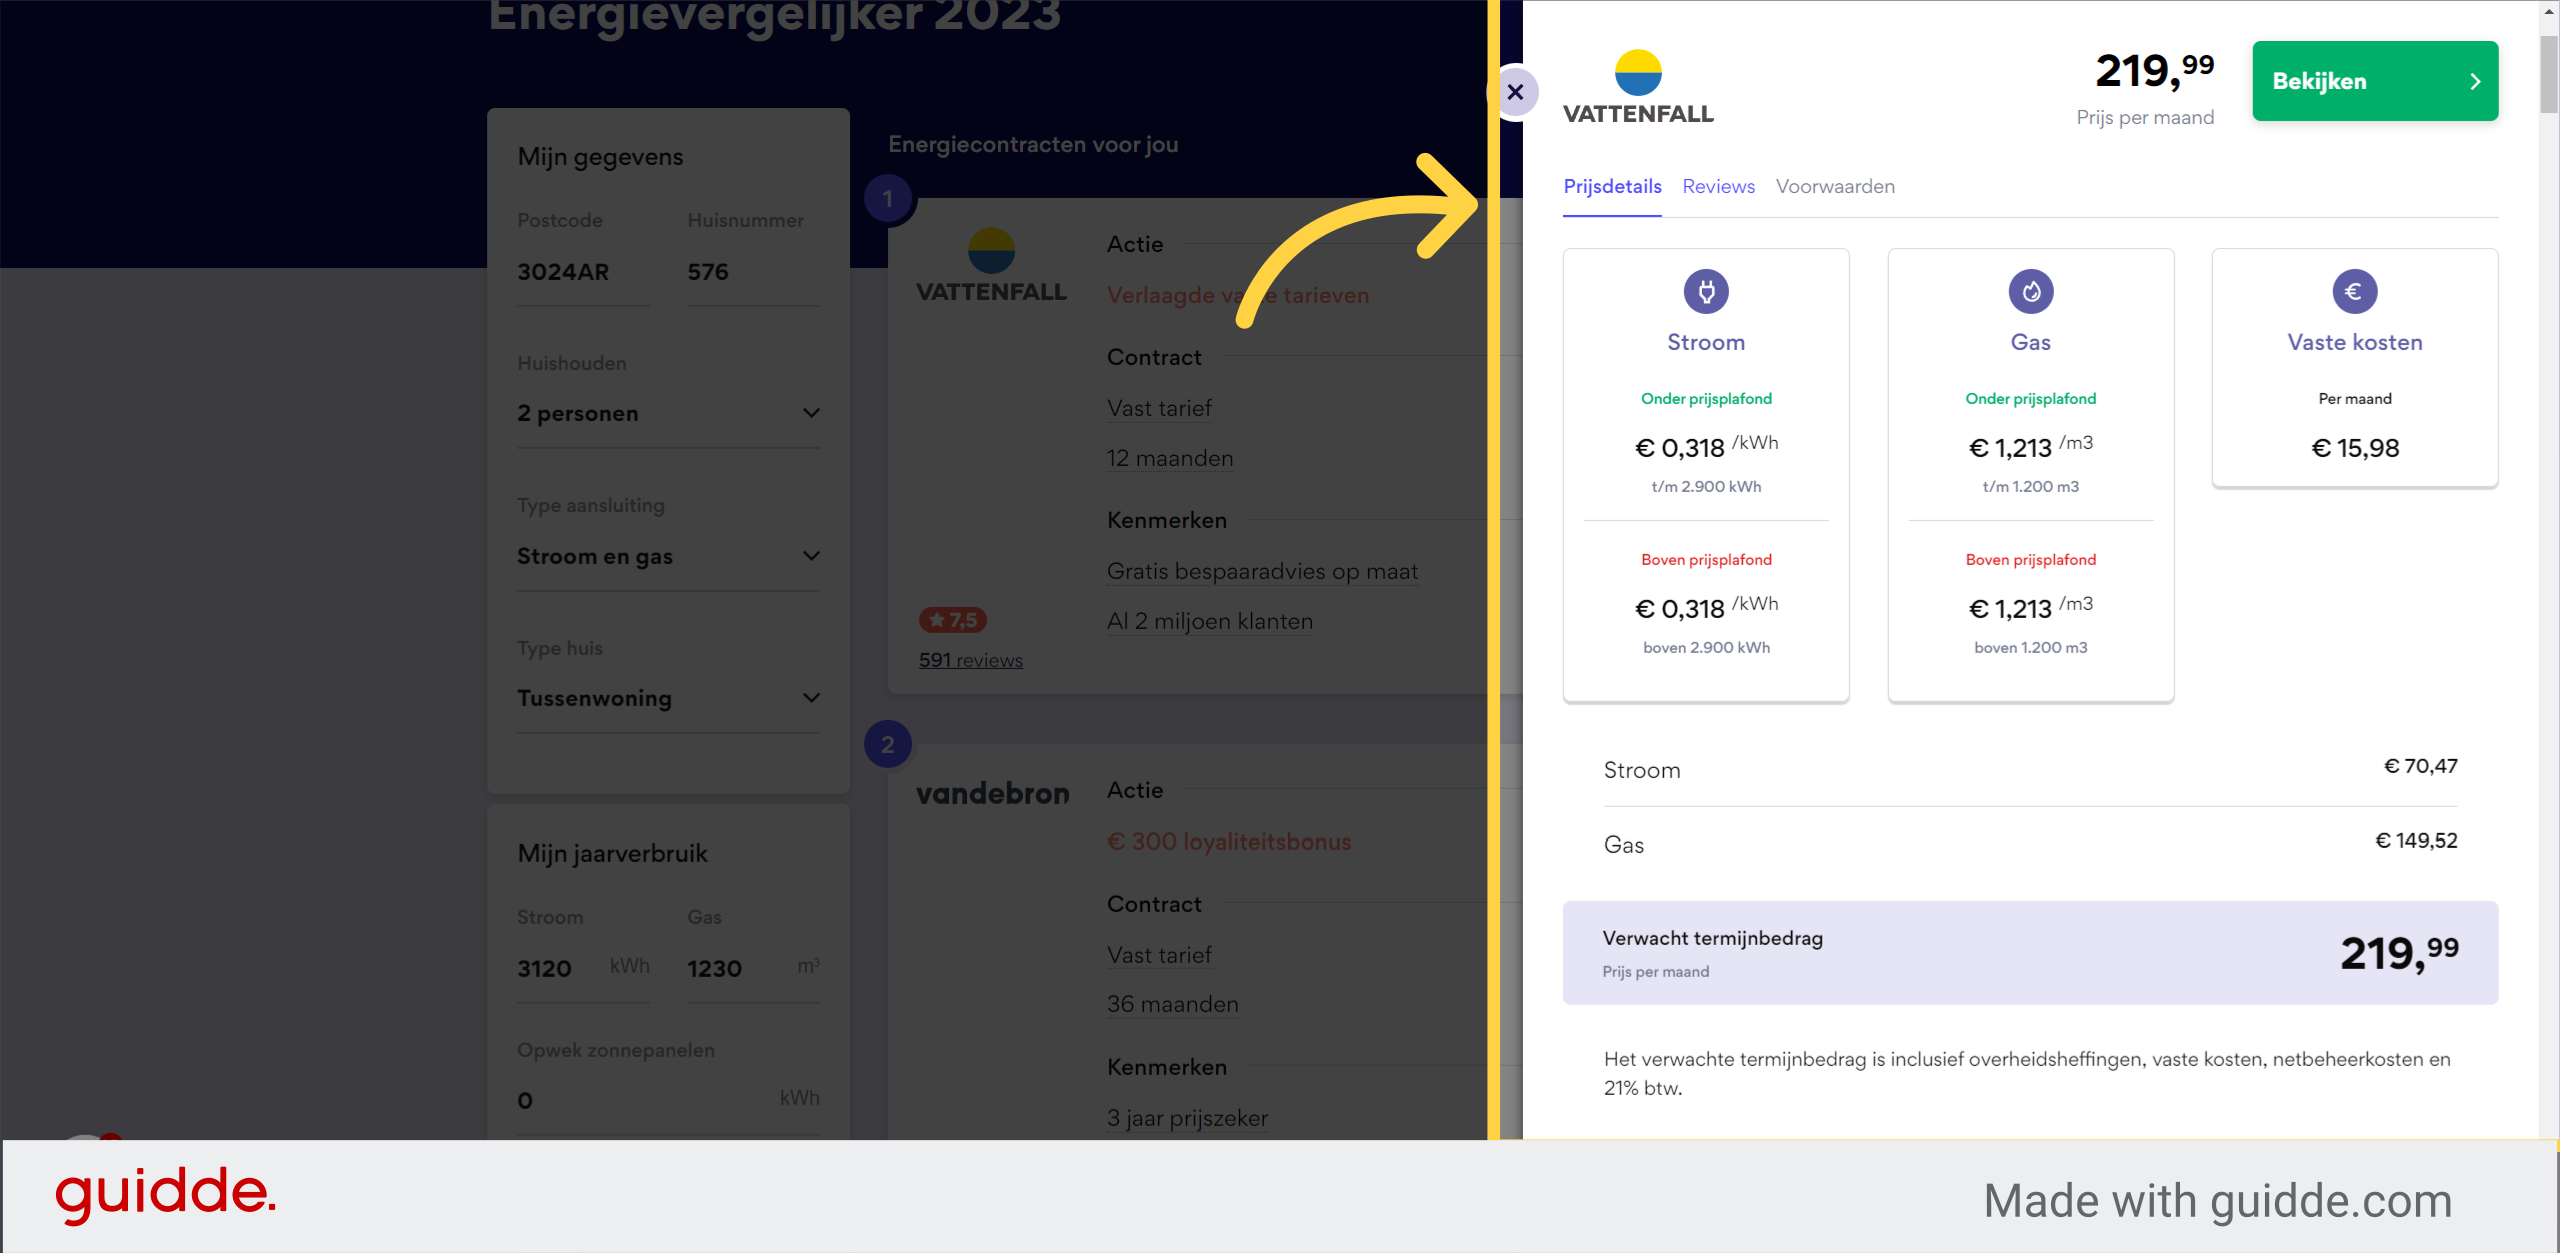Screen dimensions: 2560x1253
Task: Click the Stroom plug icon
Action: (1706, 291)
